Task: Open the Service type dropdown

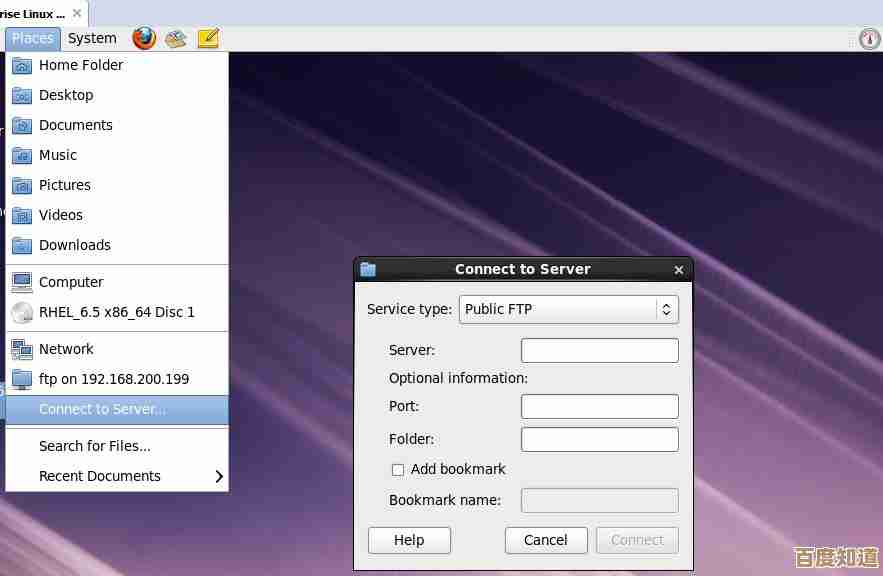Action: 568,309
